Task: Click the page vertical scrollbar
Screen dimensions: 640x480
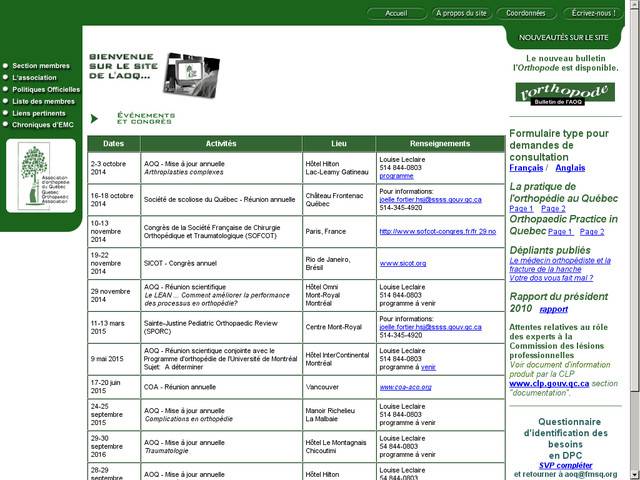Action: 634,240
